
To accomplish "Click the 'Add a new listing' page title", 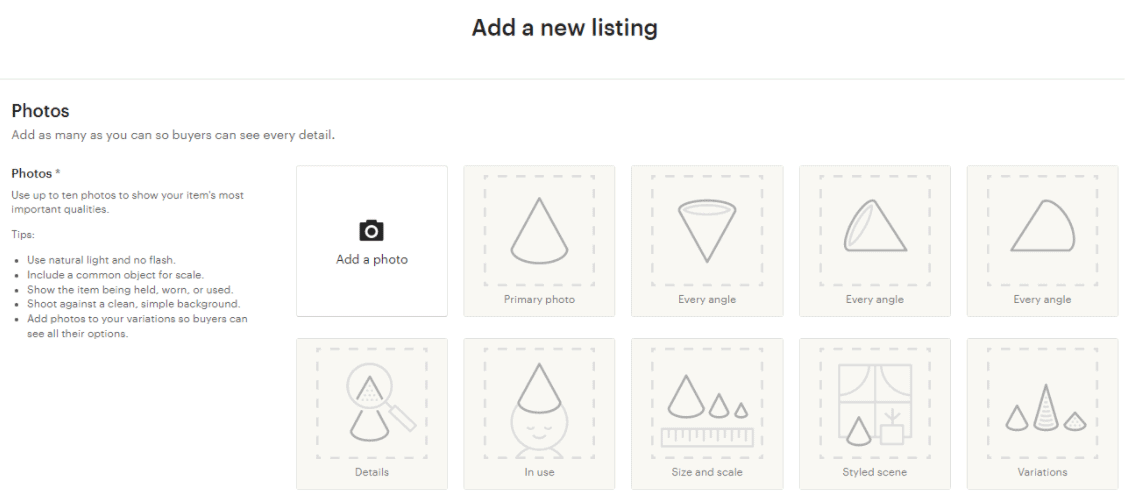I will [x=565, y=27].
